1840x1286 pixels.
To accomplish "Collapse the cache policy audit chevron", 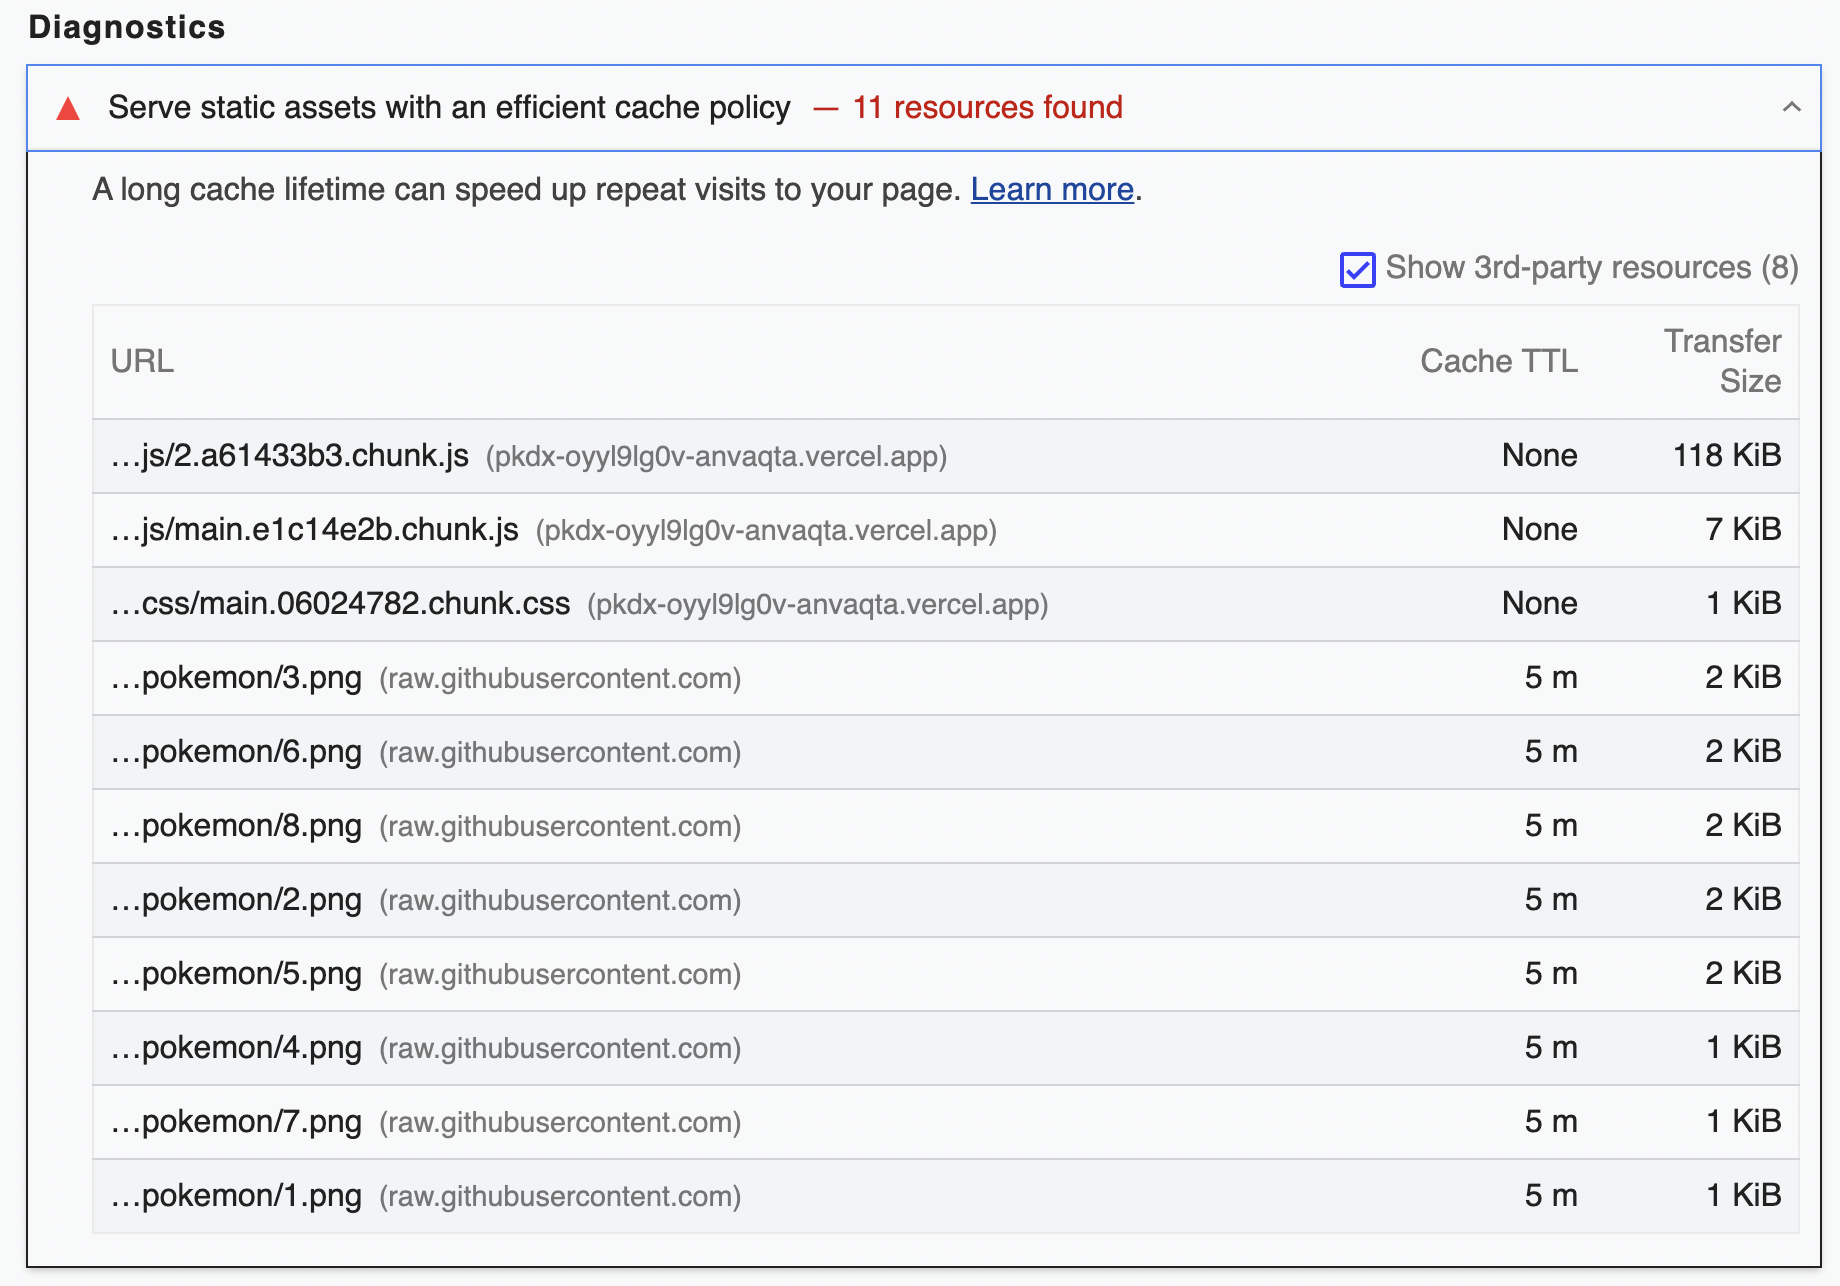I will click(x=1791, y=107).
